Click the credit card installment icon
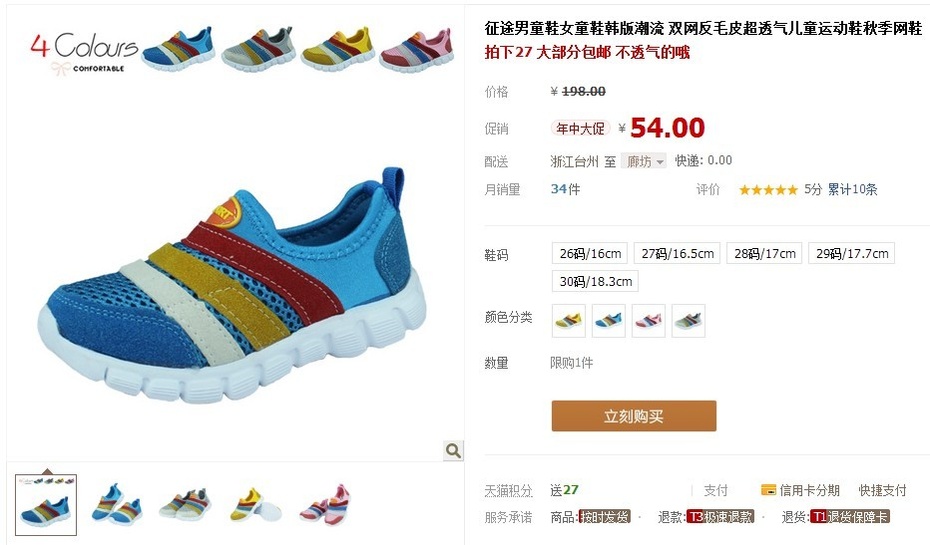Image resolution: width=930 pixels, height=545 pixels. pyautogui.click(x=768, y=490)
